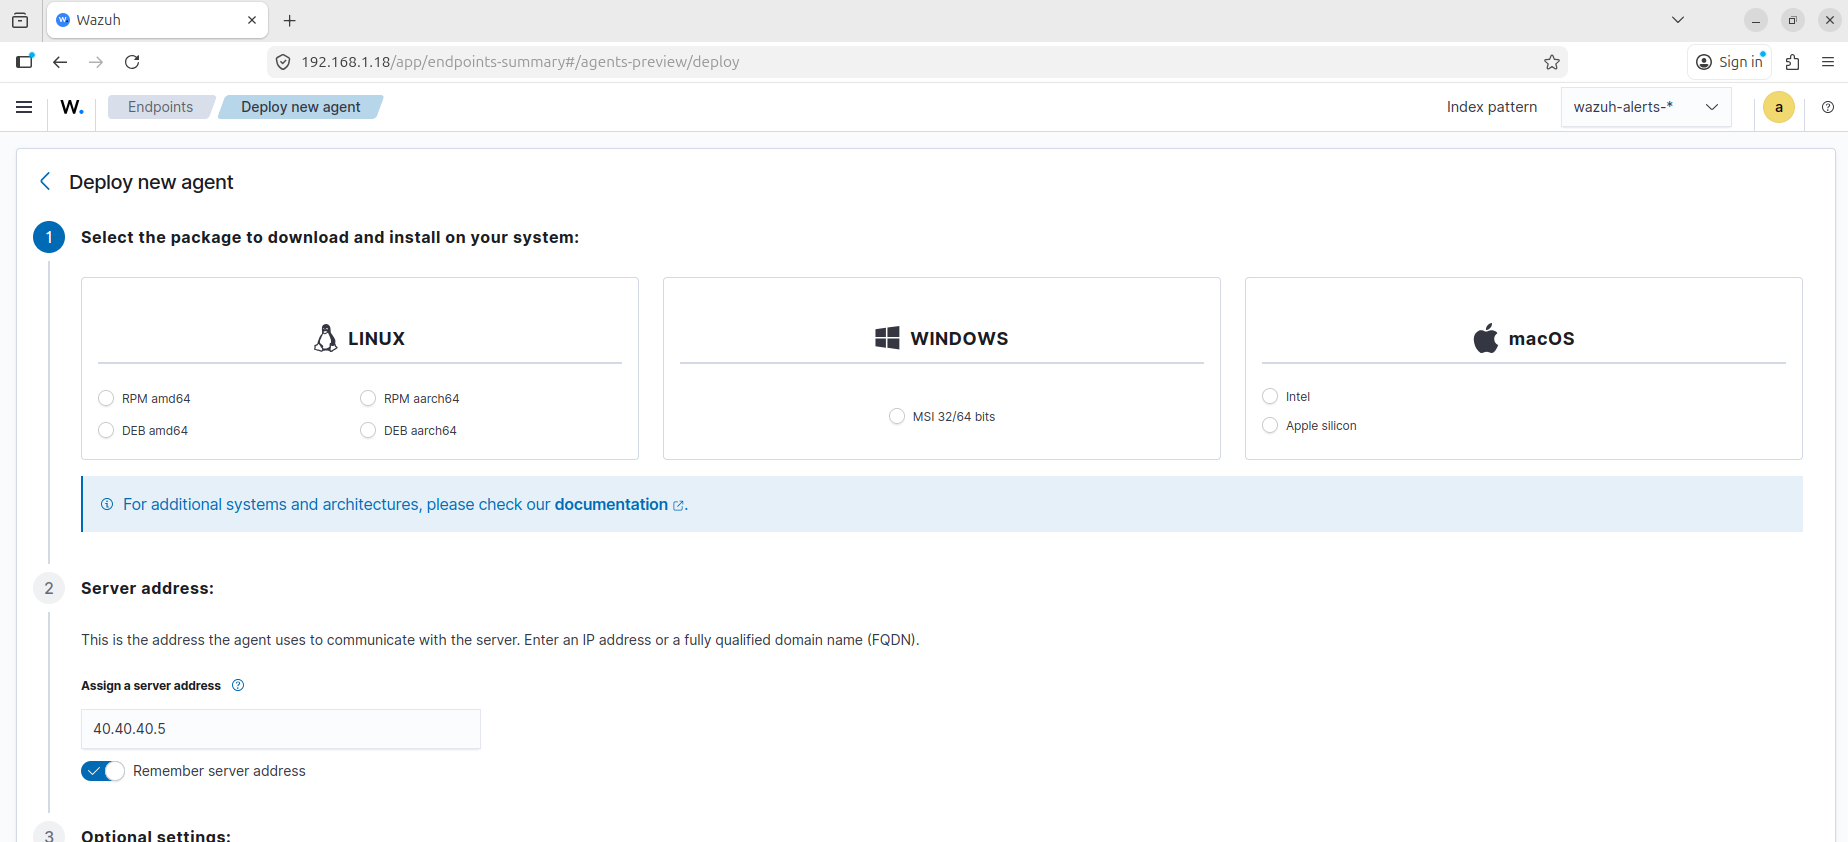Expand the wazuh-alerts-* index pattern dropdown

[1645, 107]
